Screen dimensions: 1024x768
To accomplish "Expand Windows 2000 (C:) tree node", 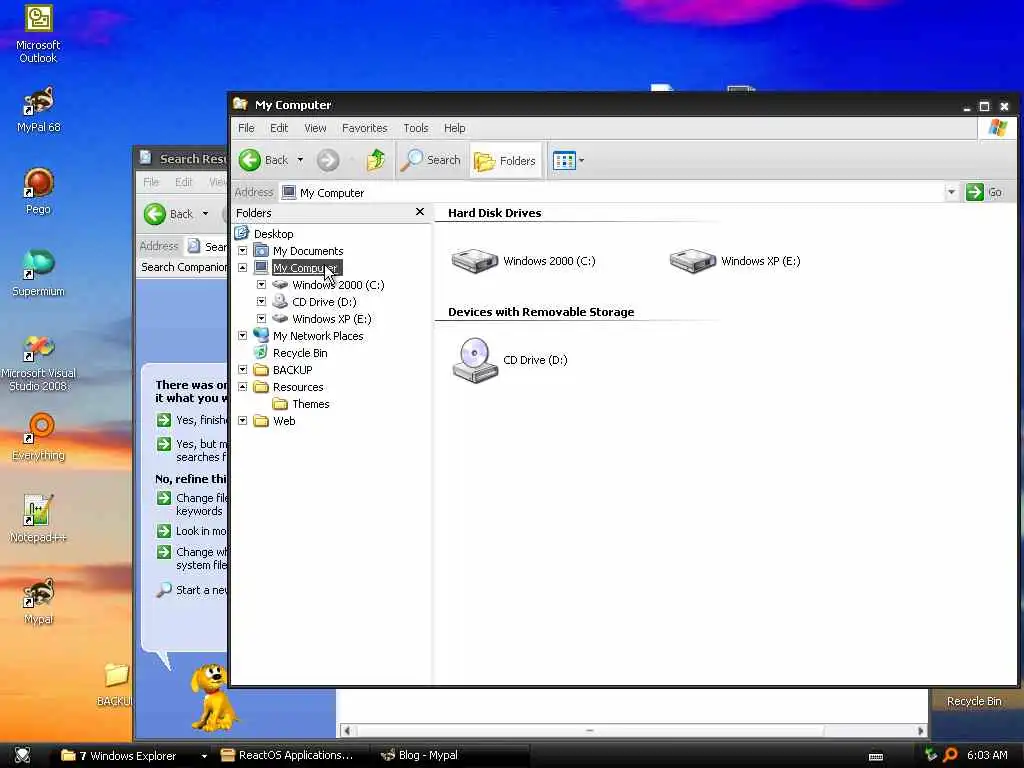I will [261, 285].
